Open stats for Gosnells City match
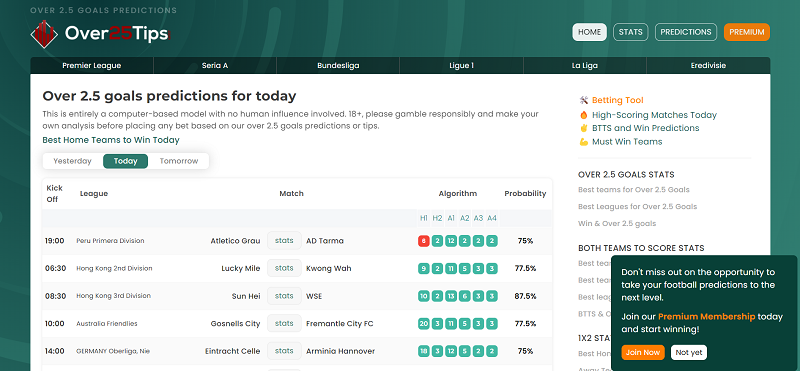Image resolution: width=800 pixels, height=371 pixels. tap(284, 324)
